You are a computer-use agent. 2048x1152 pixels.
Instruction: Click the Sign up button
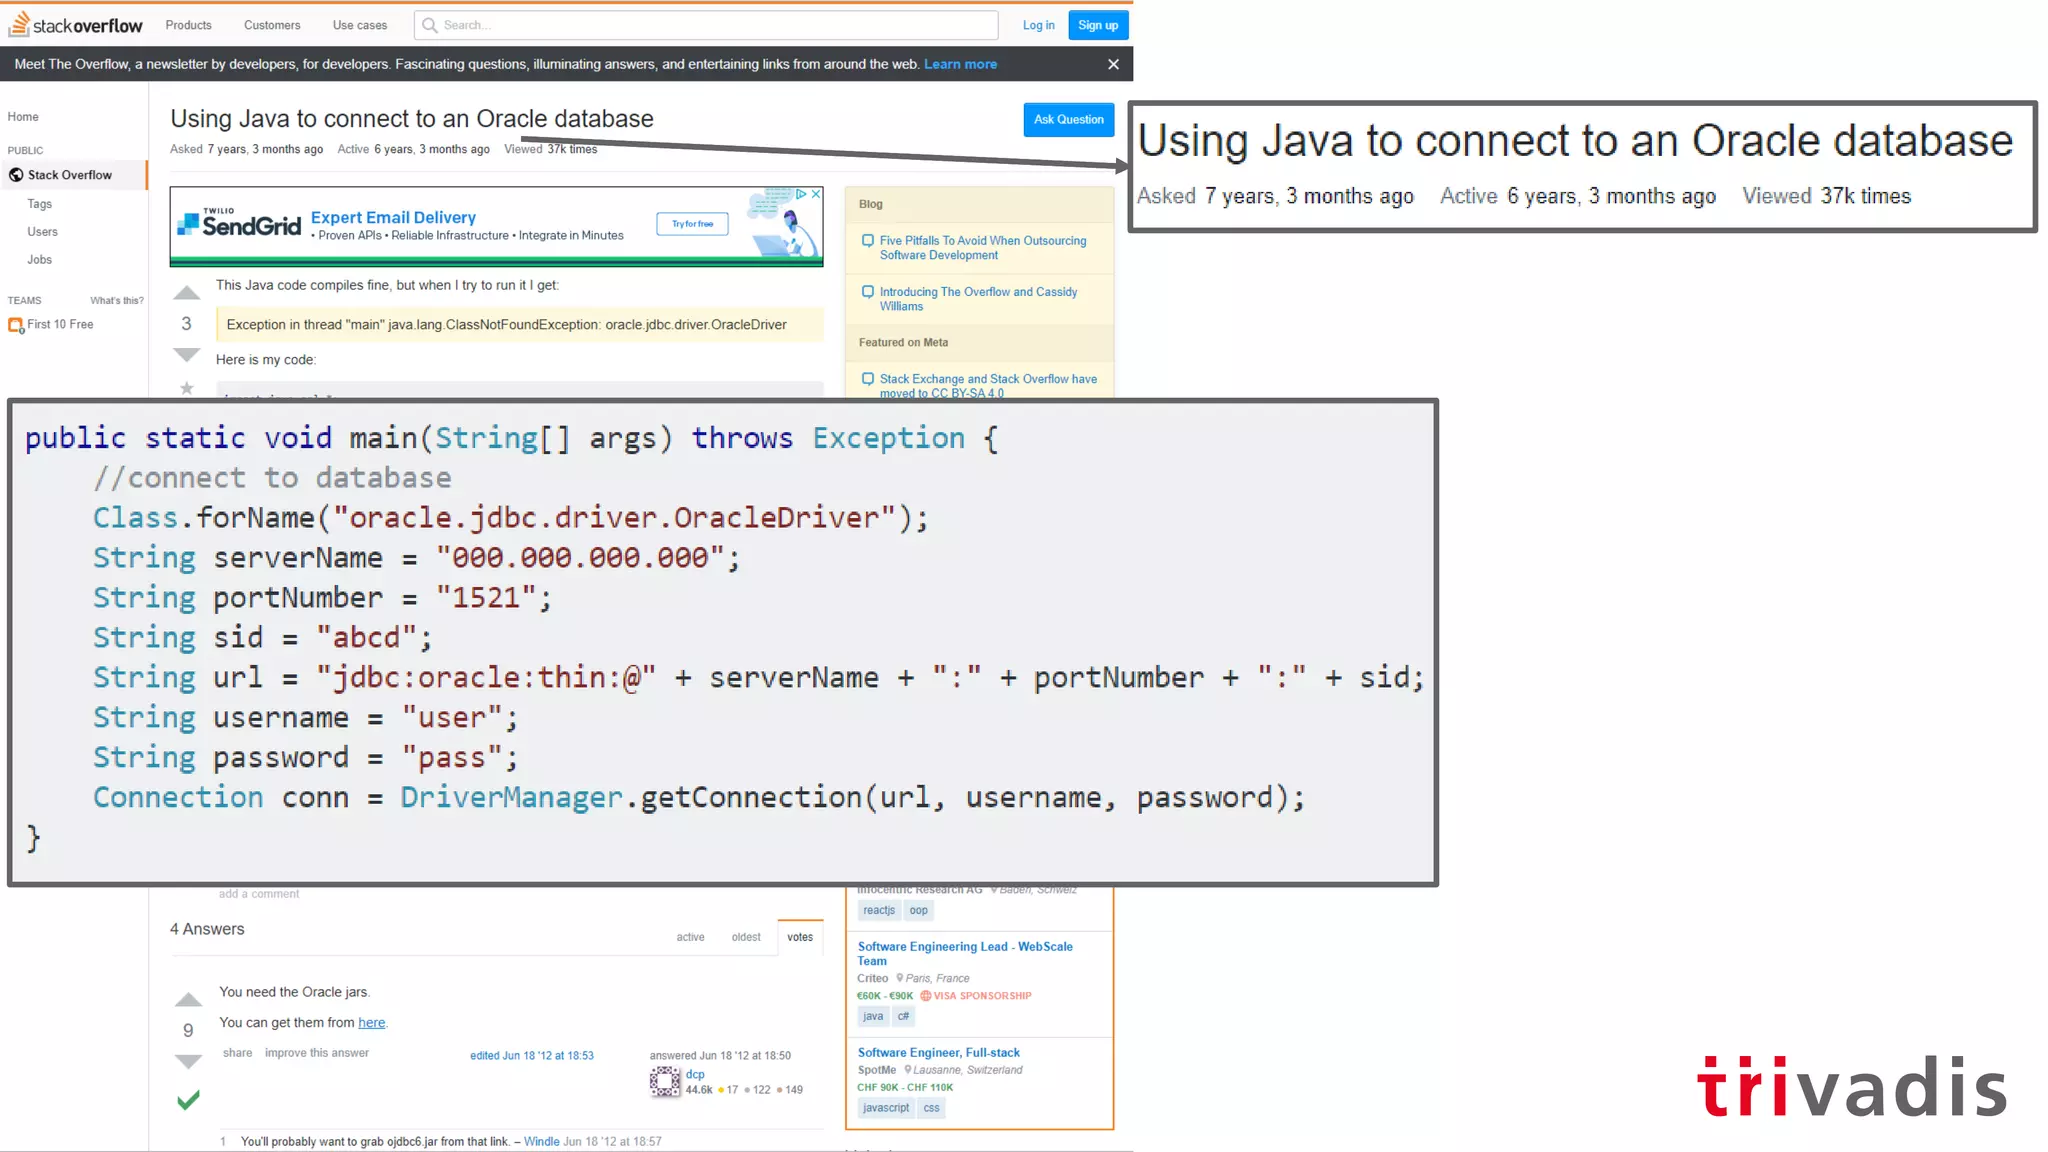click(x=1097, y=25)
